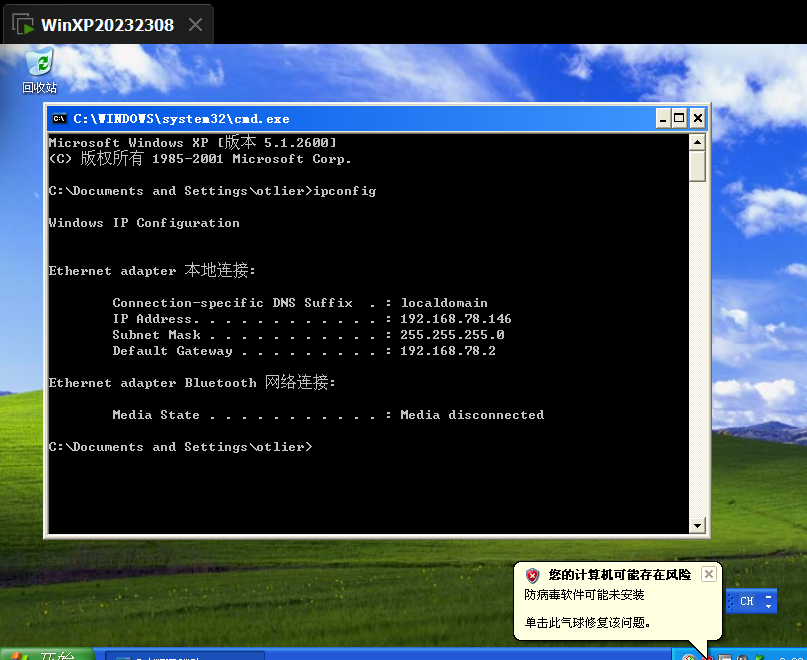The width and height of the screenshot is (807, 660).
Task: Click the 'Media disconnected' text
Action: point(472,414)
